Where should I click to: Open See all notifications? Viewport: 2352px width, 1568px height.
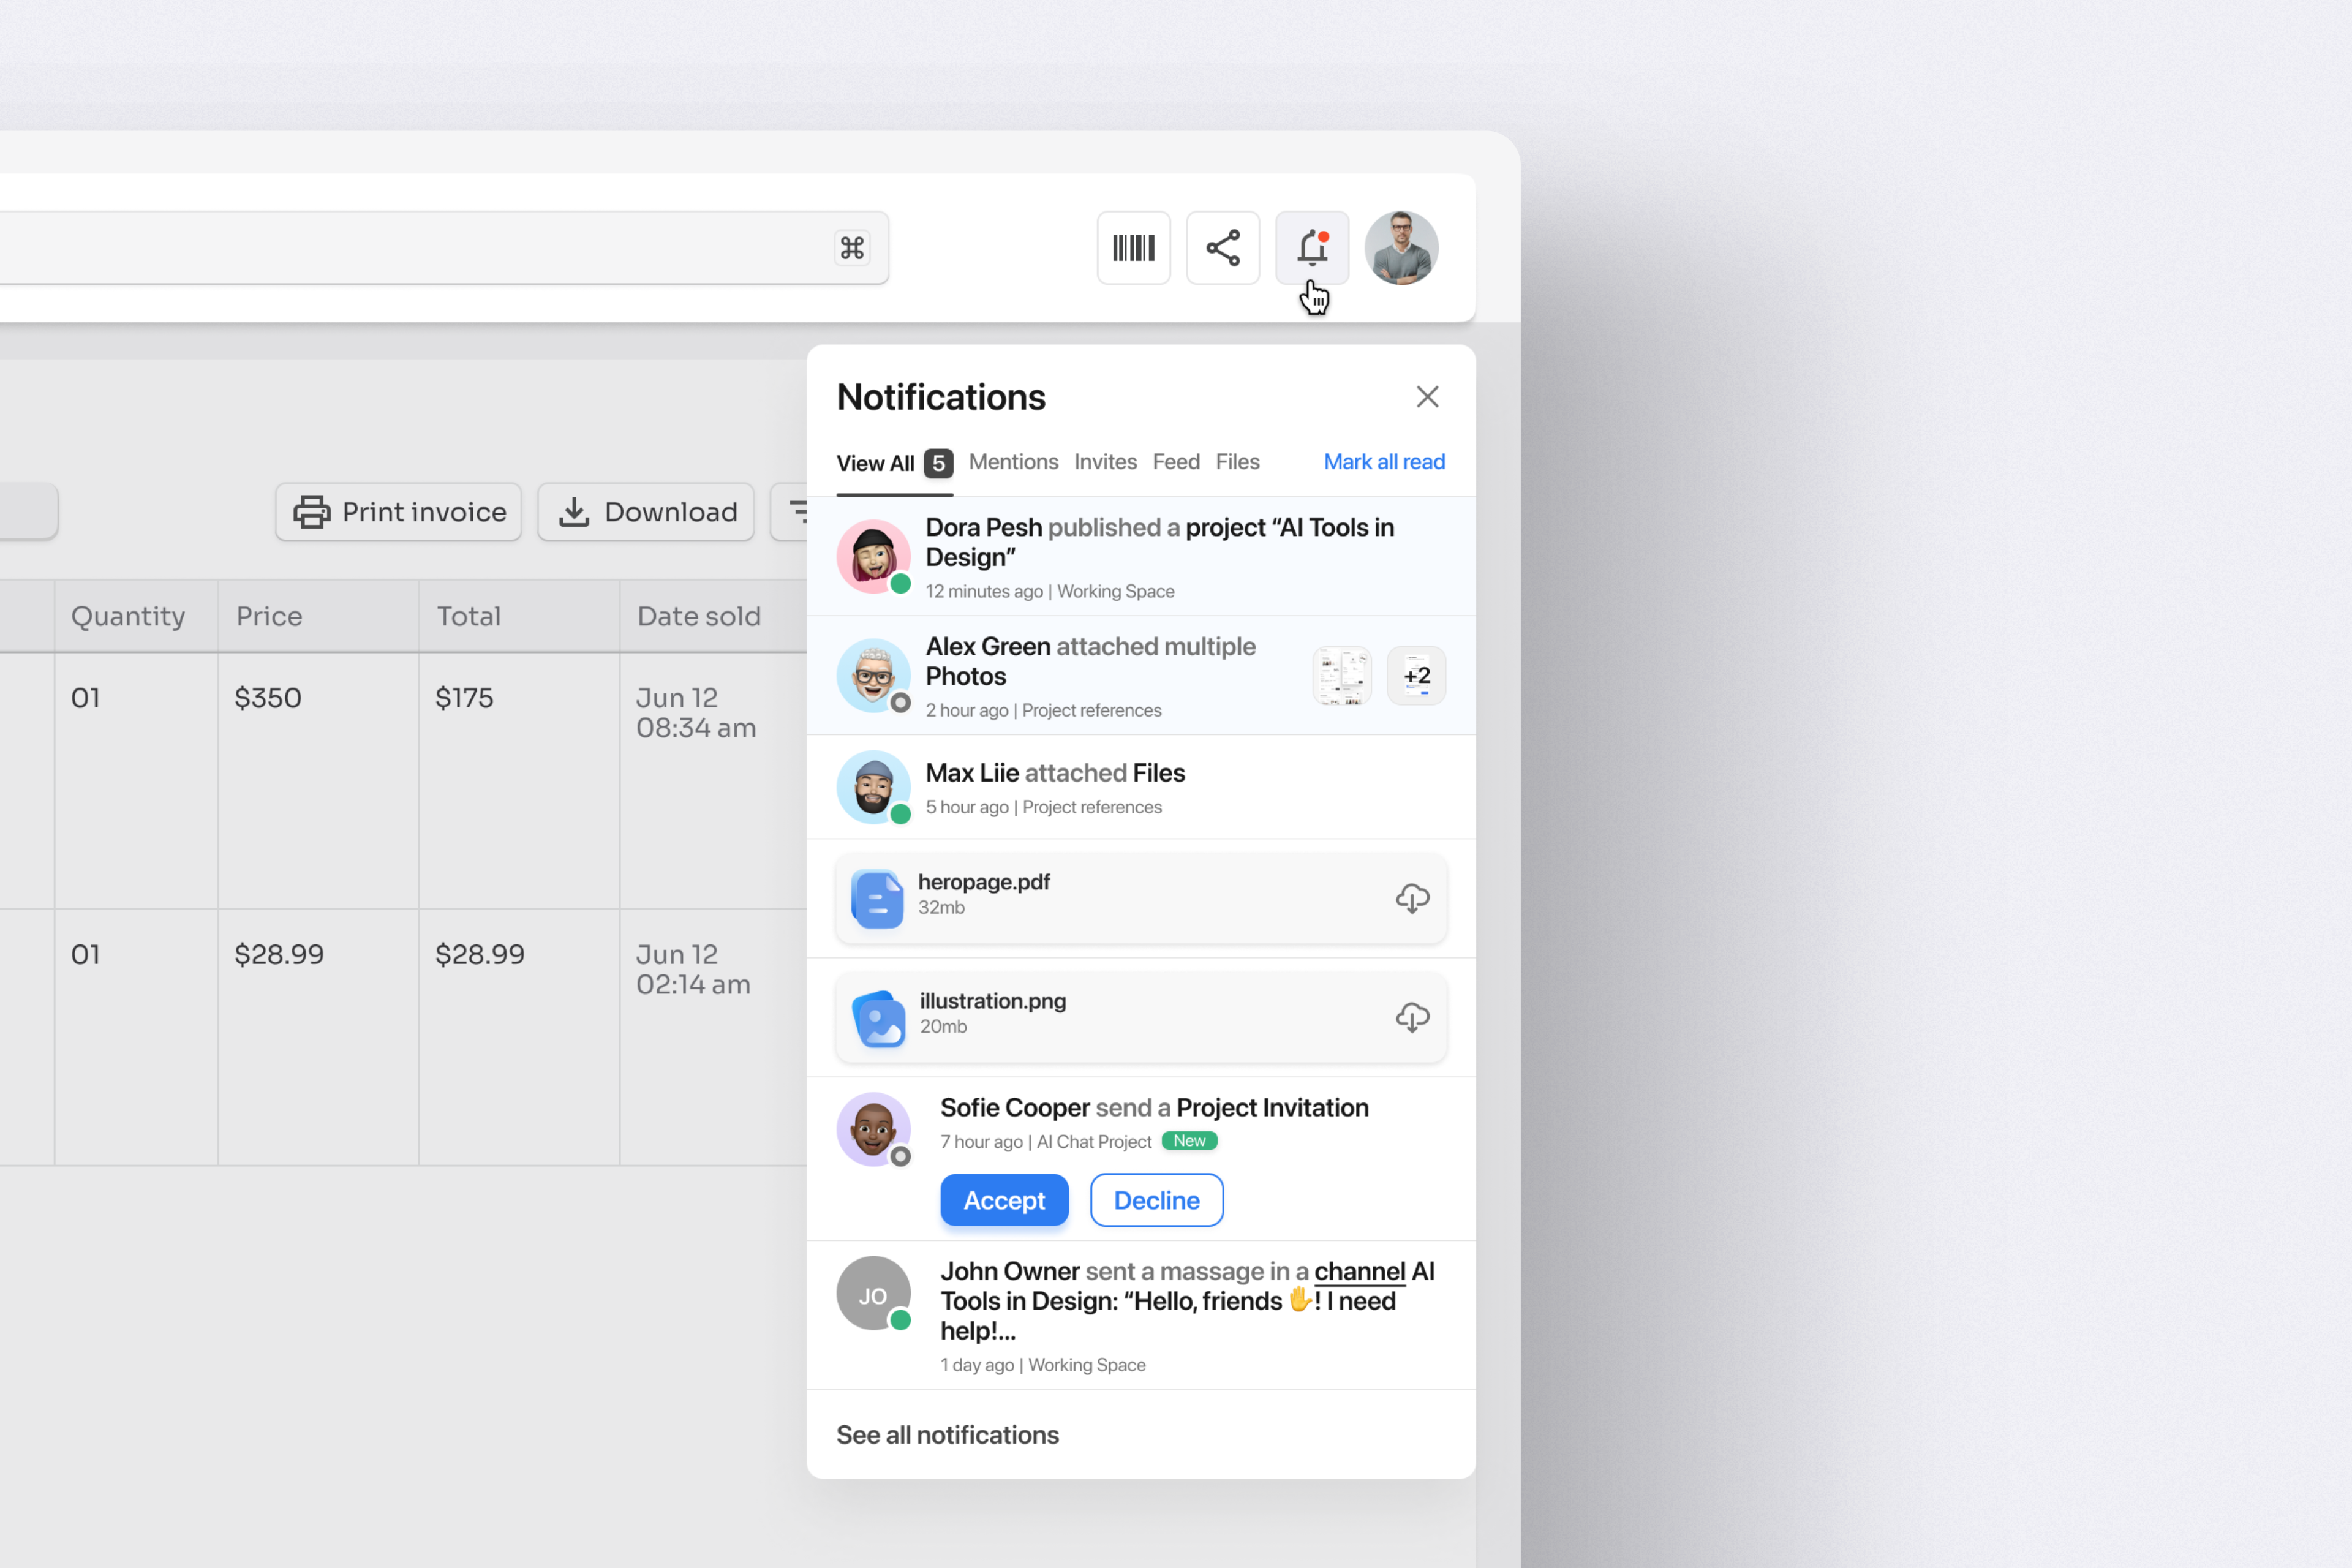947,1434
